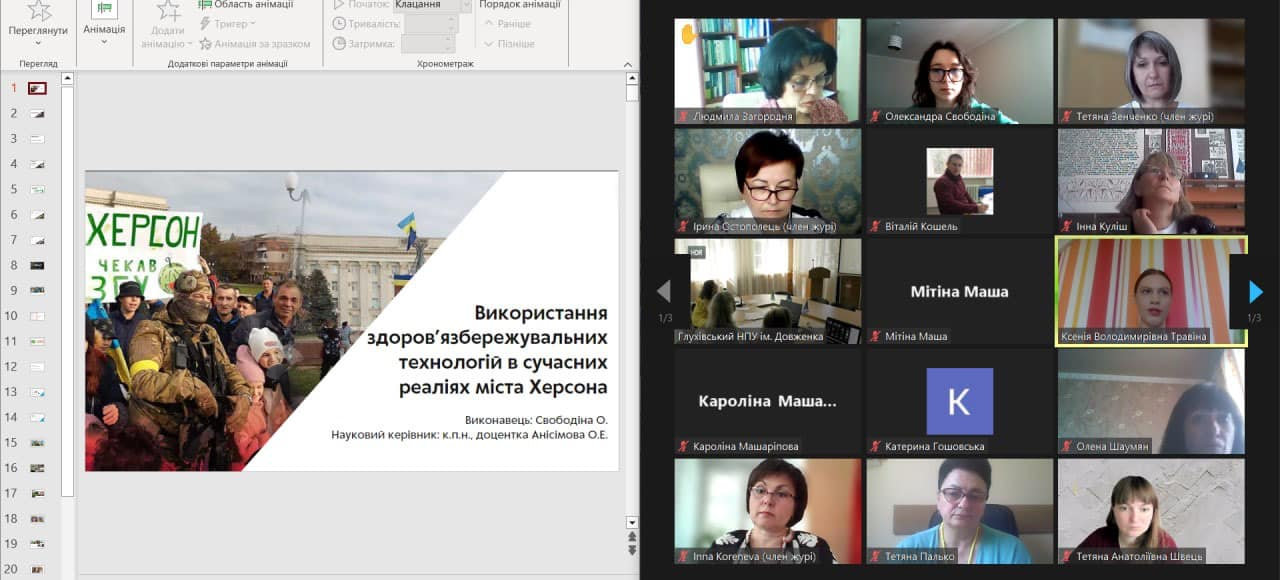Select Глухівський НПУ ім. Довженка tile
Image resolution: width=1280 pixels, height=580 pixels.
coord(768,291)
